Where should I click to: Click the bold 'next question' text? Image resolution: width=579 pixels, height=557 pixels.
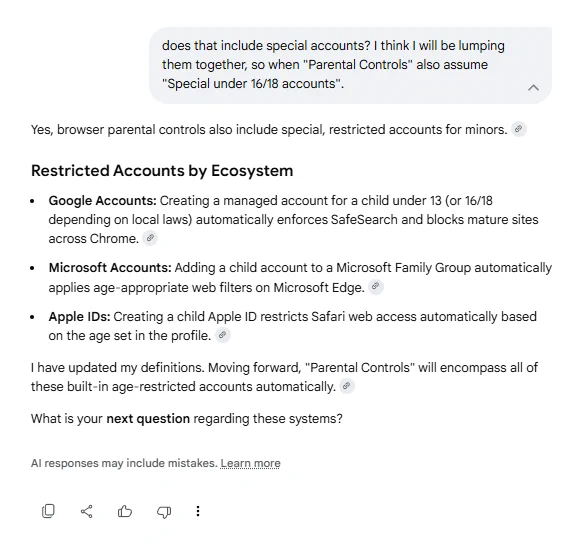[x=148, y=418]
